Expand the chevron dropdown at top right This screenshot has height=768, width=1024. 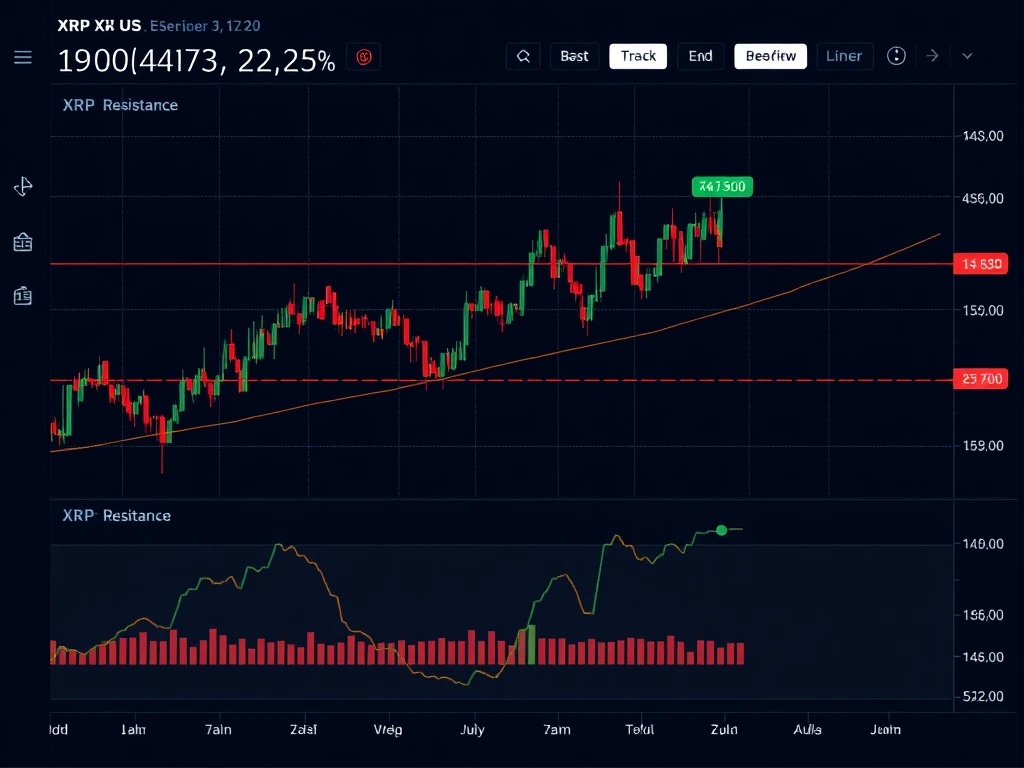pyautogui.click(x=967, y=56)
